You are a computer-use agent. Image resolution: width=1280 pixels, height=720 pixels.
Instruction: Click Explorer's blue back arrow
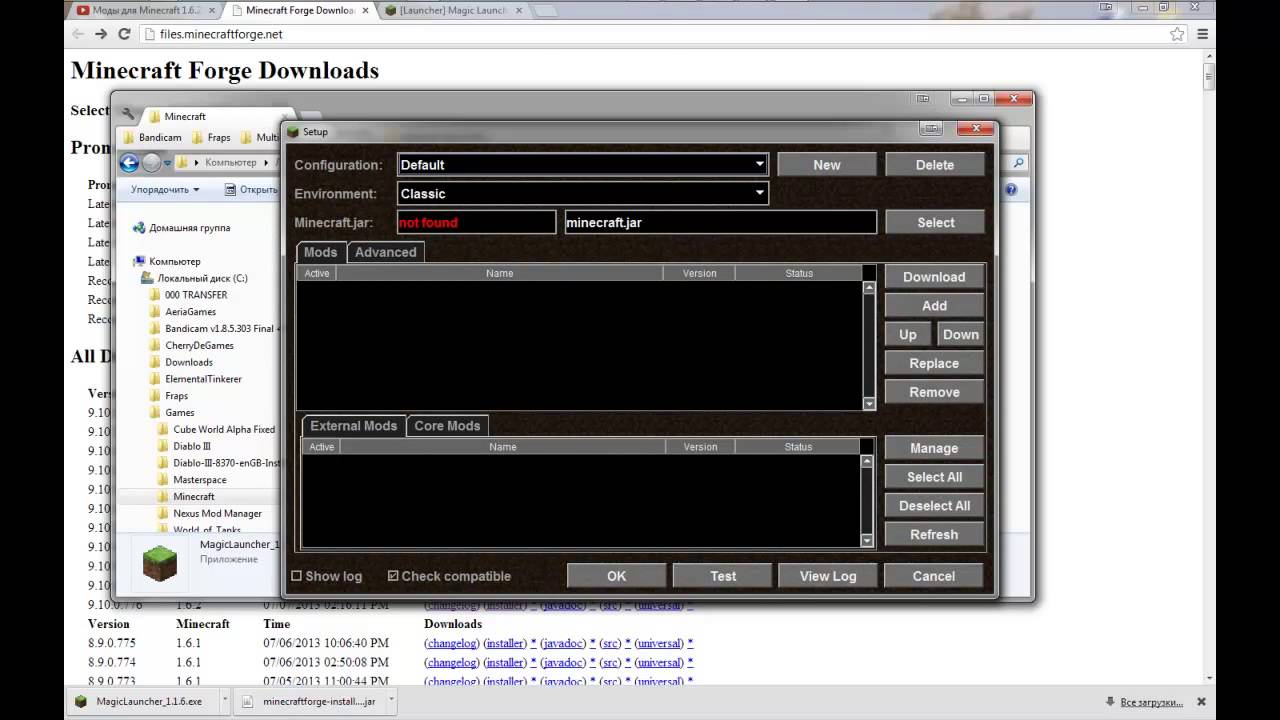[x=129, y=162]
